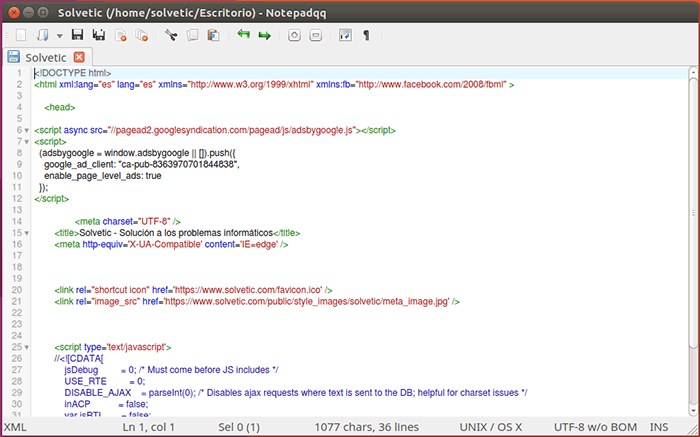Toggle show all characters pilcrow icon
The image size is (700, 437).
tap(367, 35)
